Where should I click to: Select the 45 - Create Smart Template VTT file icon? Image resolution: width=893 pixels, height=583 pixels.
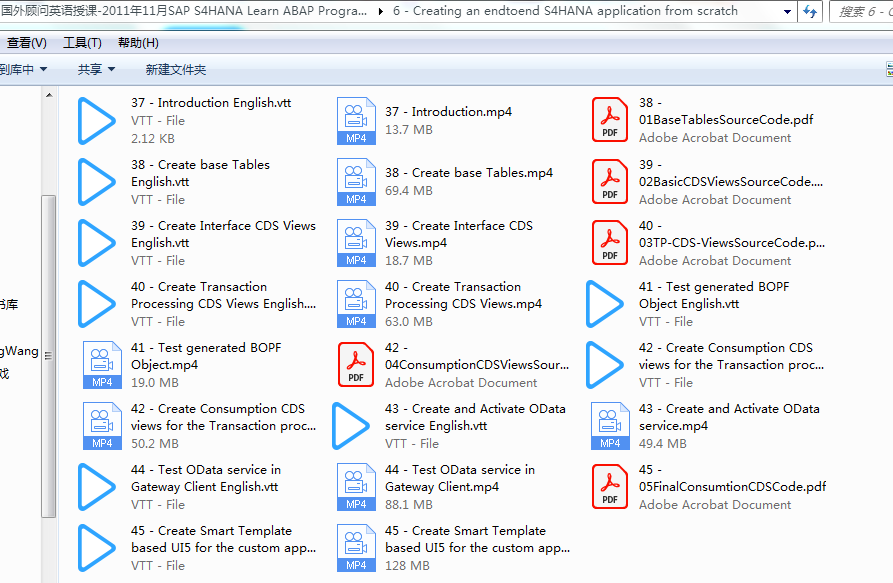[x=97, y=547]
